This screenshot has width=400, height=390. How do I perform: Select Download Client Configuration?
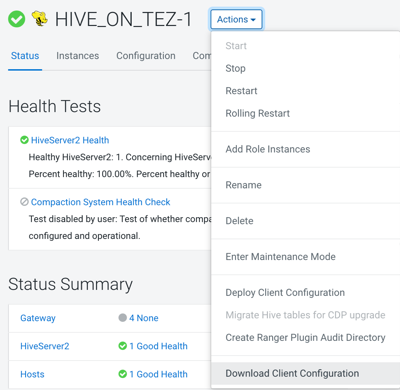[x=292, y=373]
